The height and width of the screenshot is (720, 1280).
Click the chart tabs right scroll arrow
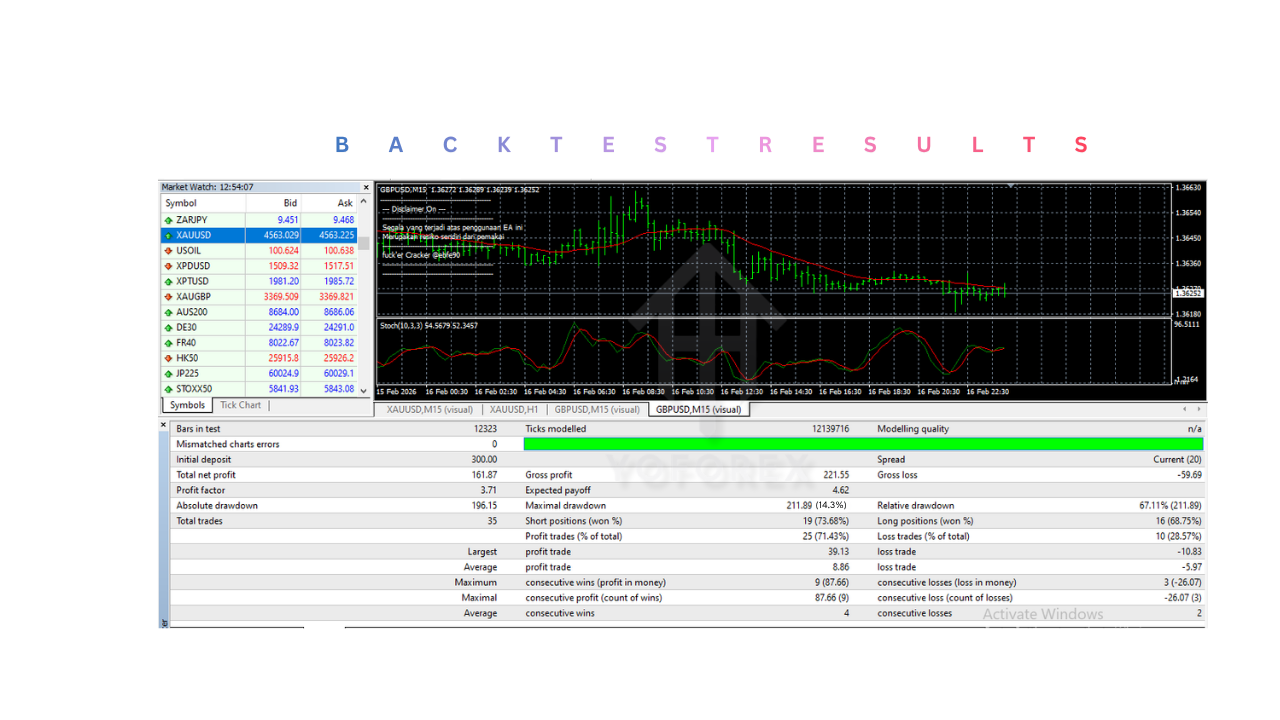(x=1198, y=409)
